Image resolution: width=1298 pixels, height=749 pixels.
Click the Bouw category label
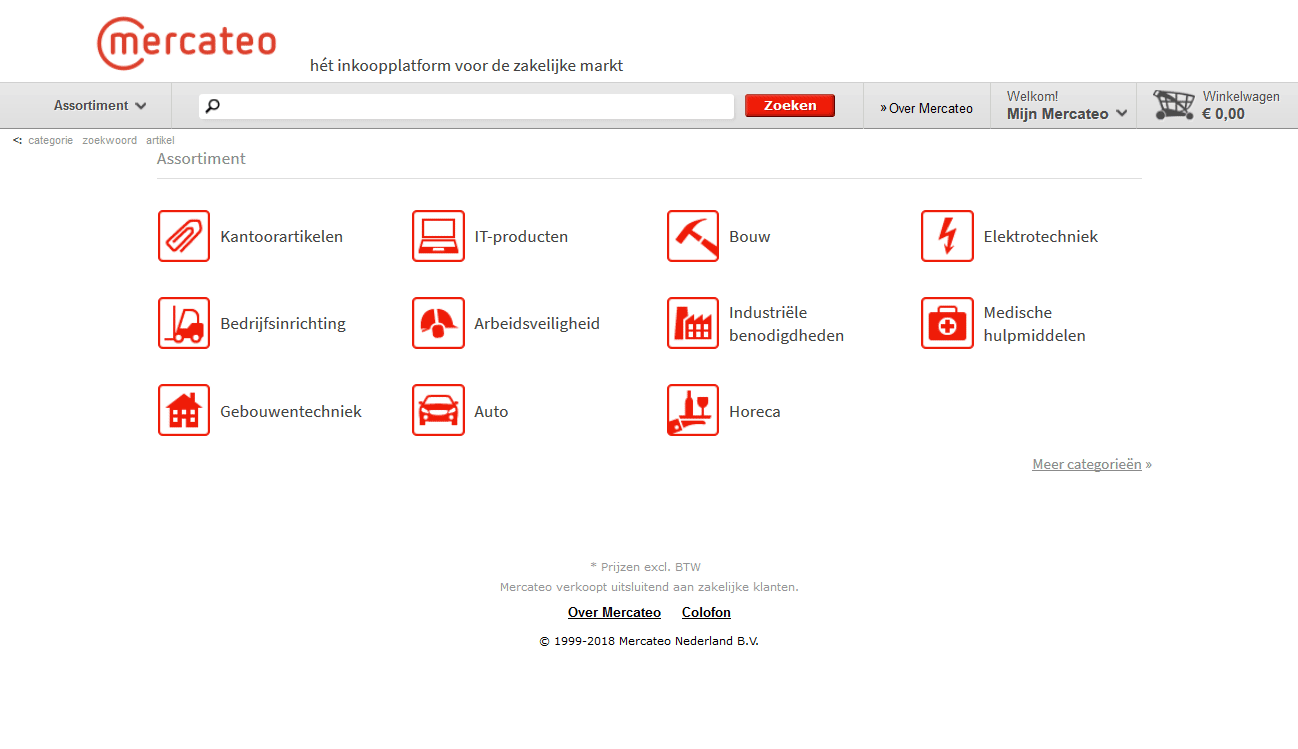click(x=750, y=237)
